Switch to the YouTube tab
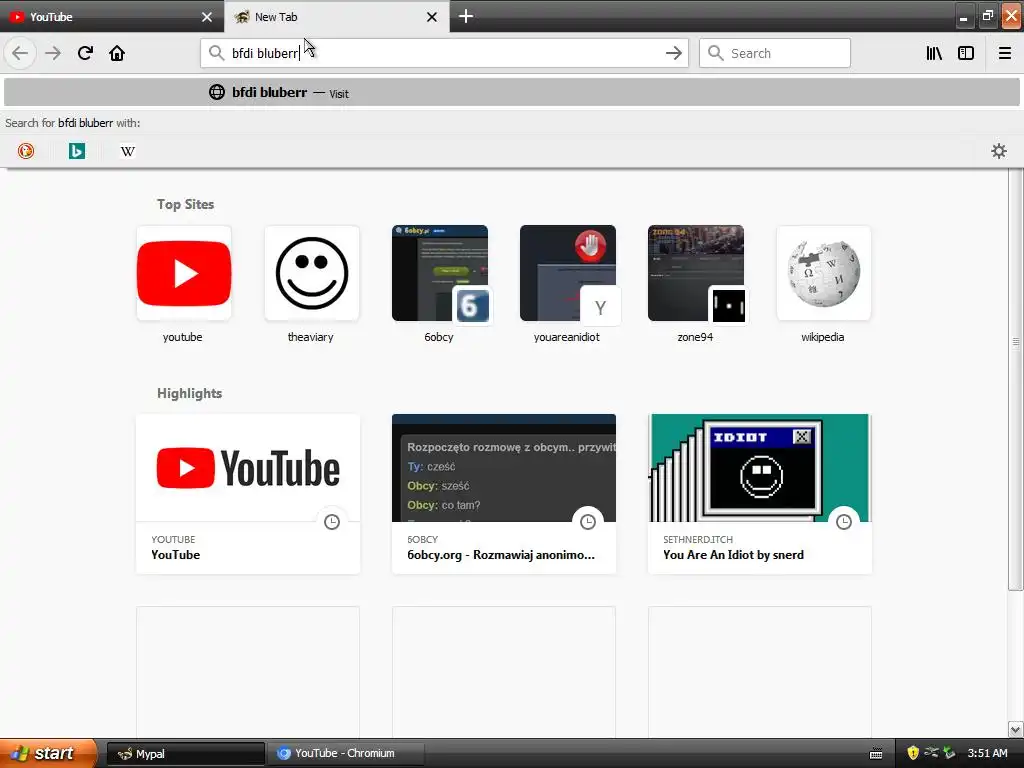This screenshot has height=768, width=1024. 112,16
